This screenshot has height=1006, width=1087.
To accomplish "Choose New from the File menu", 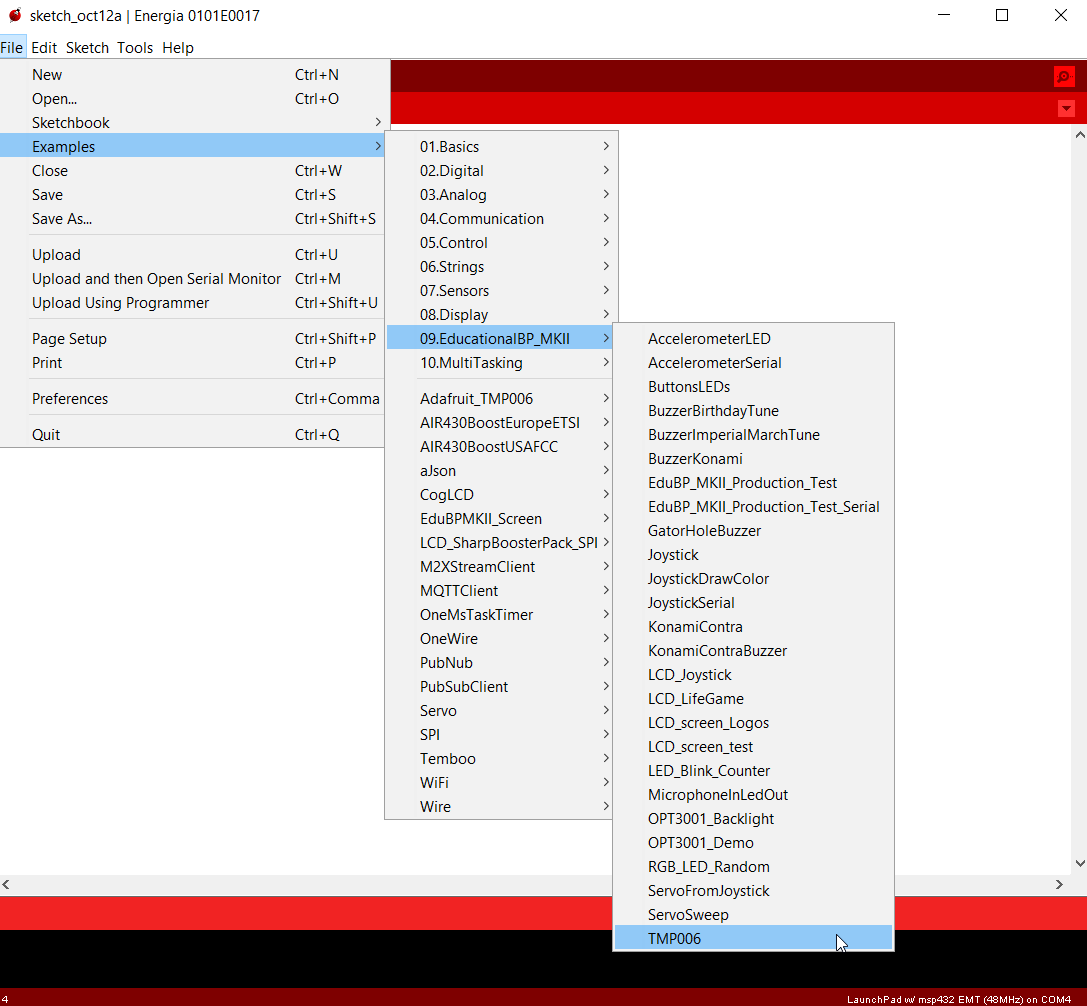I will click(193, 75).
